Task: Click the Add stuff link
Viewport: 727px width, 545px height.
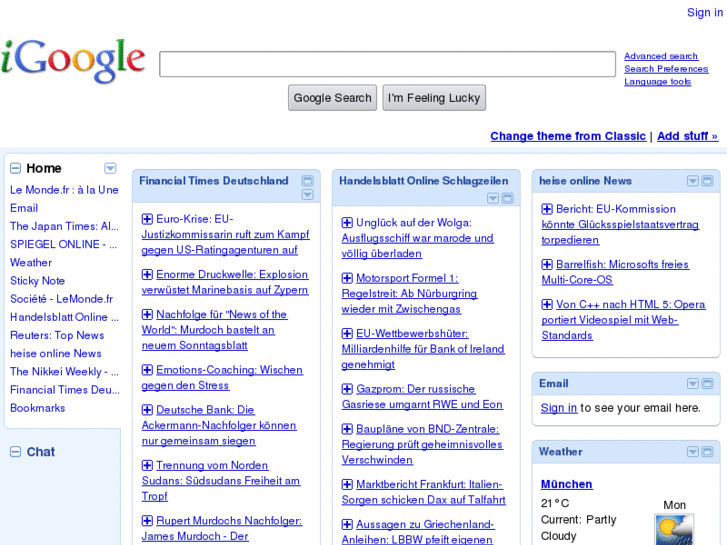Action: (x=688, y=136)
